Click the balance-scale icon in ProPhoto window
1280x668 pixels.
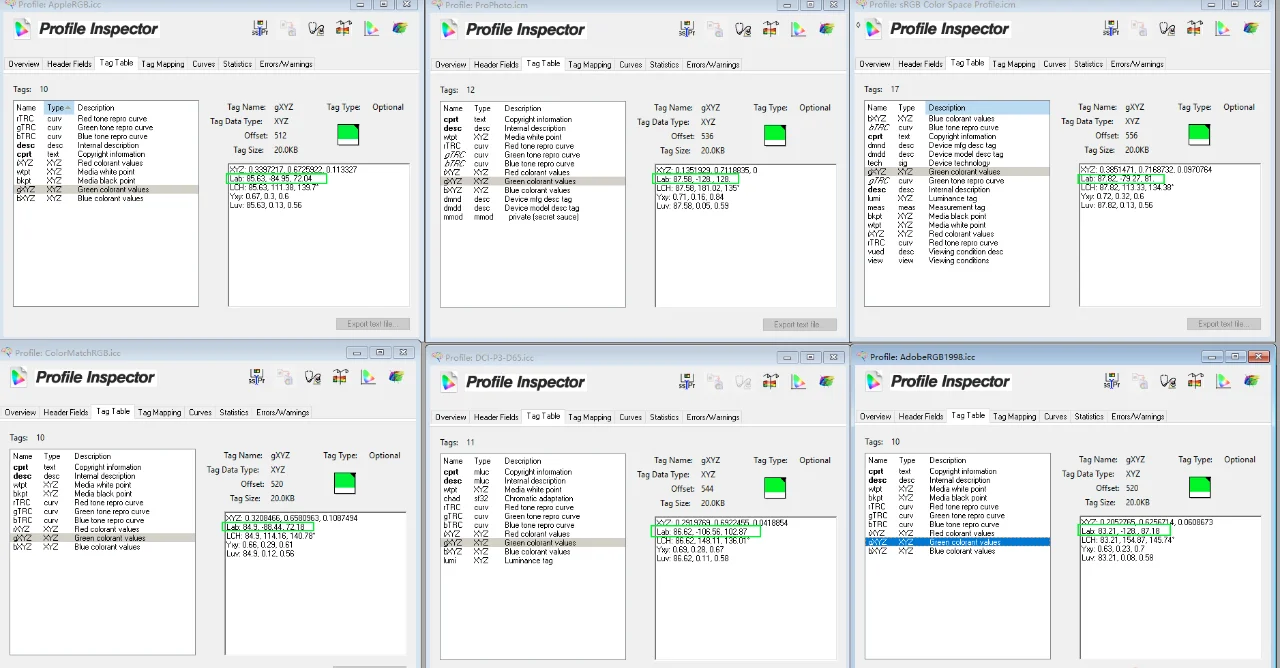coord(771,29)
